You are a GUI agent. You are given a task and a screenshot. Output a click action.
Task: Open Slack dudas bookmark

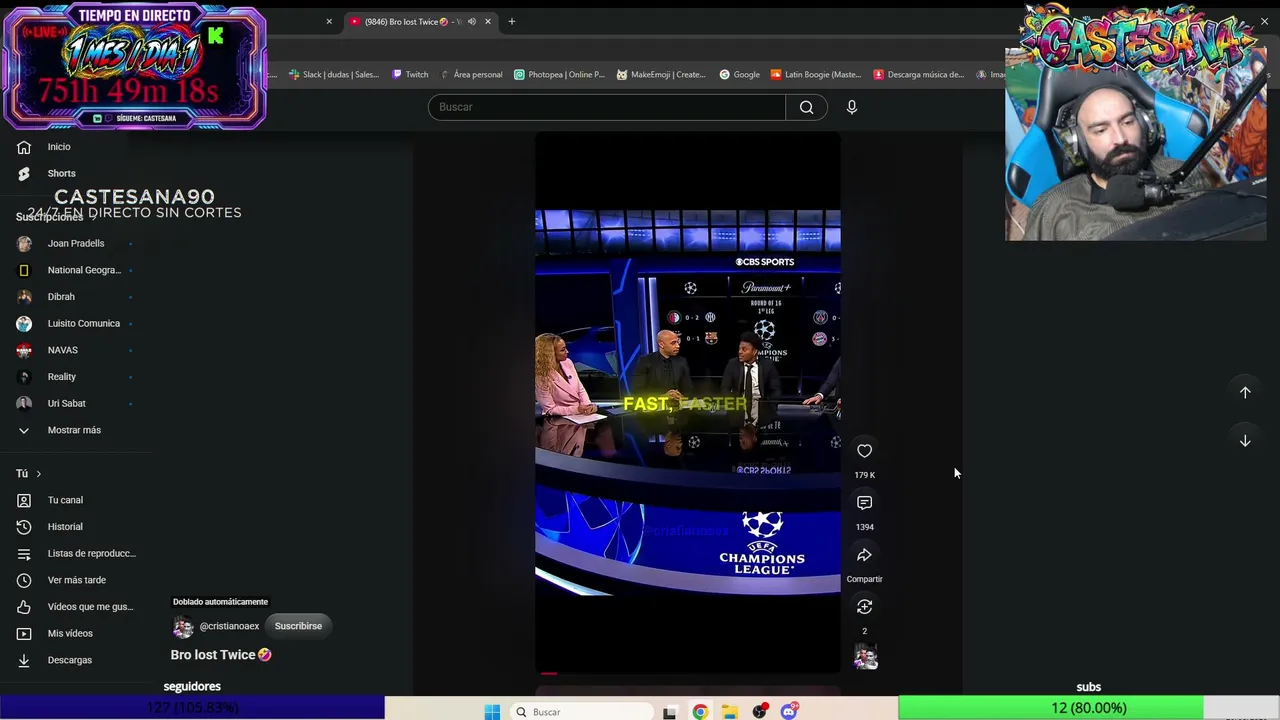[334, 75]
